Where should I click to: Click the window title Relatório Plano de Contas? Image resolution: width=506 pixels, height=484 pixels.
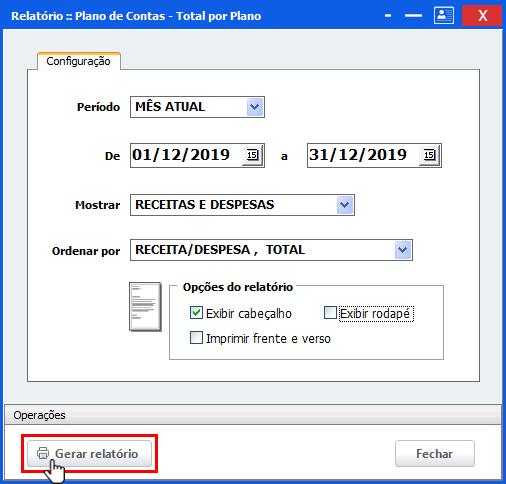coord(136,16)
